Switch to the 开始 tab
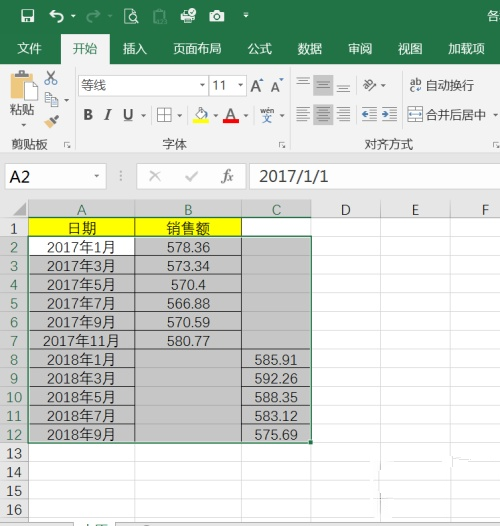 click(x=85, y=49)
